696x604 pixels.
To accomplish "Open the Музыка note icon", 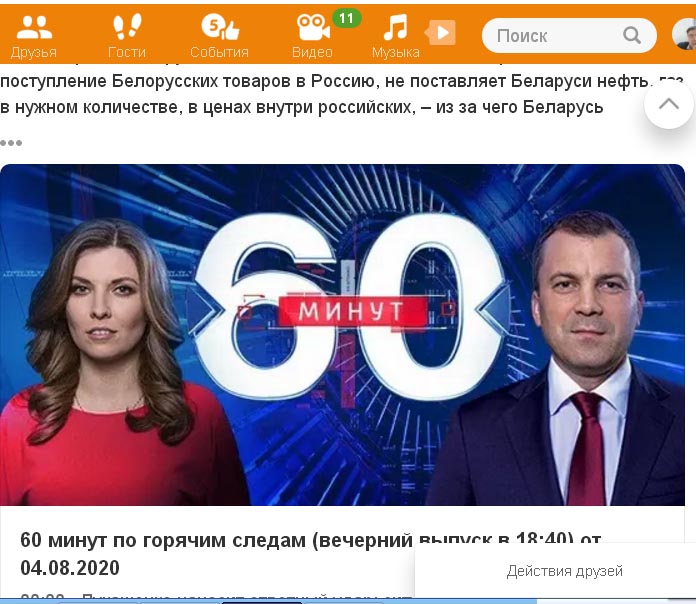I will click(x=395, y=27).
